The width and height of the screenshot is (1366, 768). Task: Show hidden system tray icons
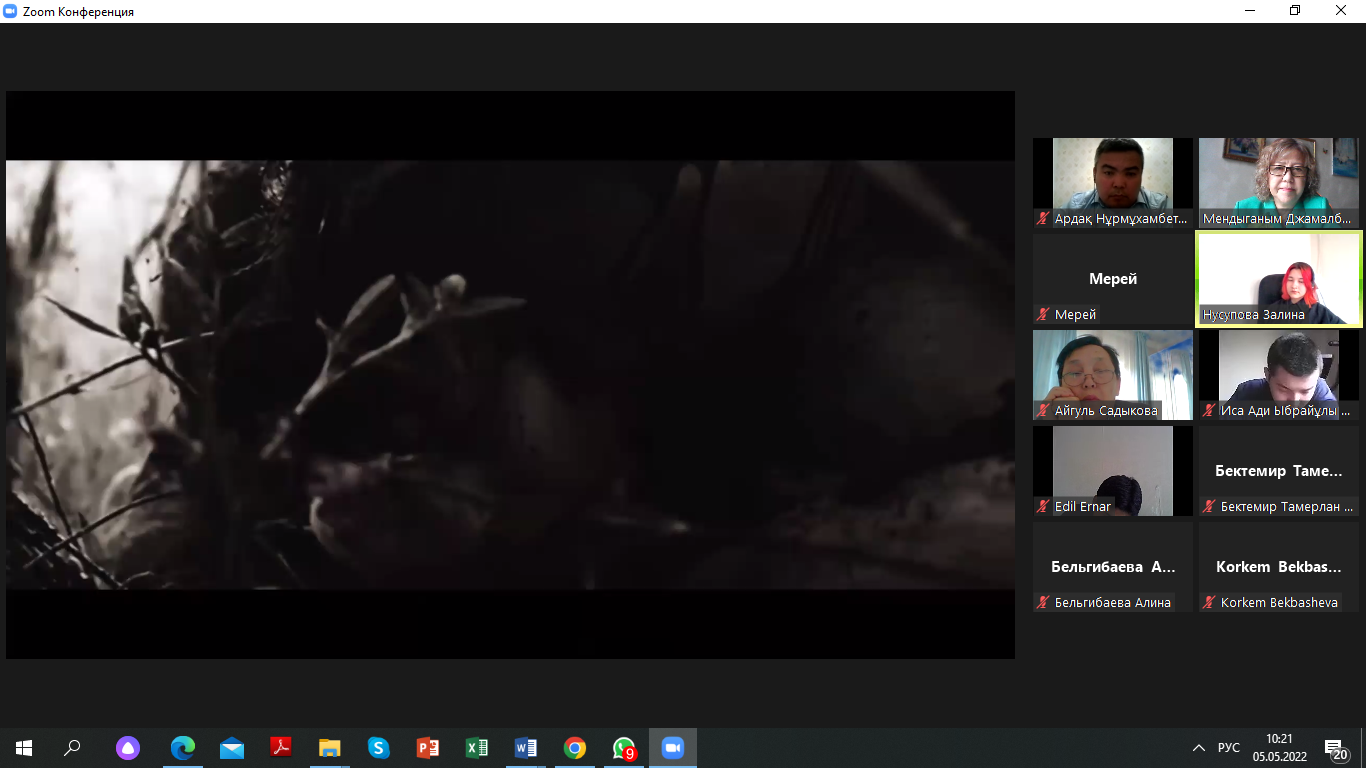pos(1199,748)
